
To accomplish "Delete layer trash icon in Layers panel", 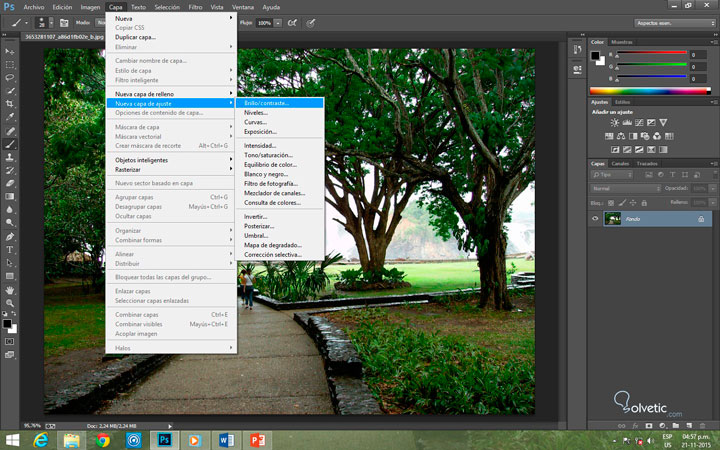I will (702, 426).
